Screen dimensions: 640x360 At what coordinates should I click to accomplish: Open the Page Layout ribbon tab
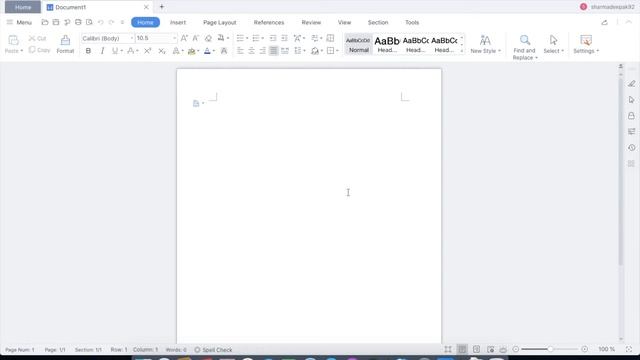pyautogui.click(x=220, y=22)
